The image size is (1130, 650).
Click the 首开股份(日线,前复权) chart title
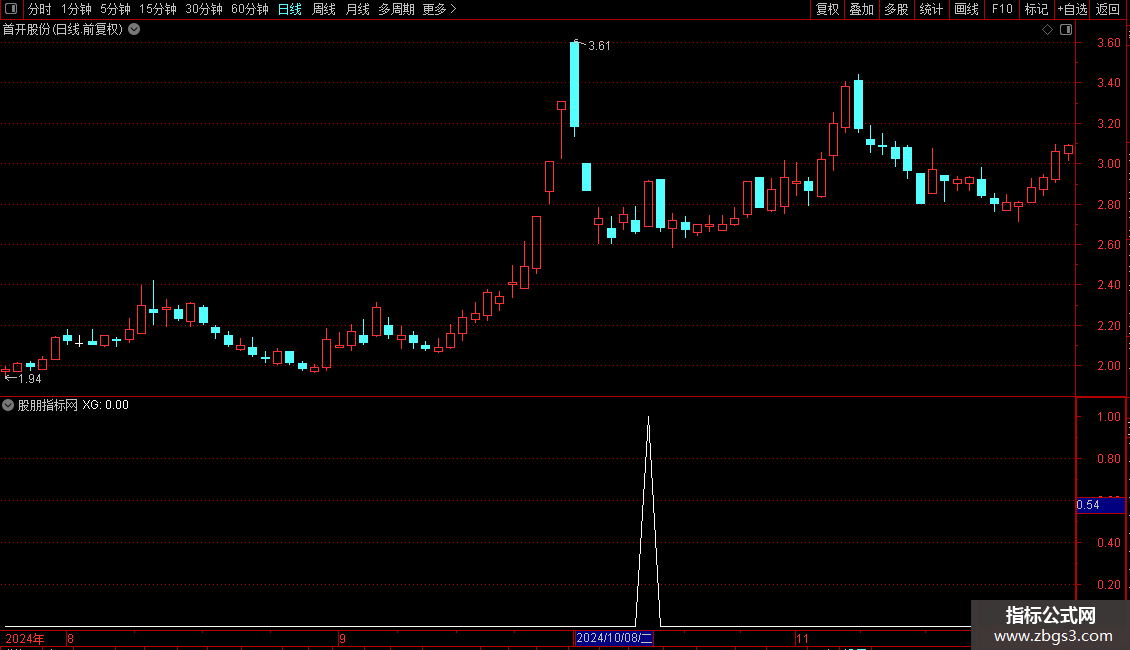pos(63,30)
